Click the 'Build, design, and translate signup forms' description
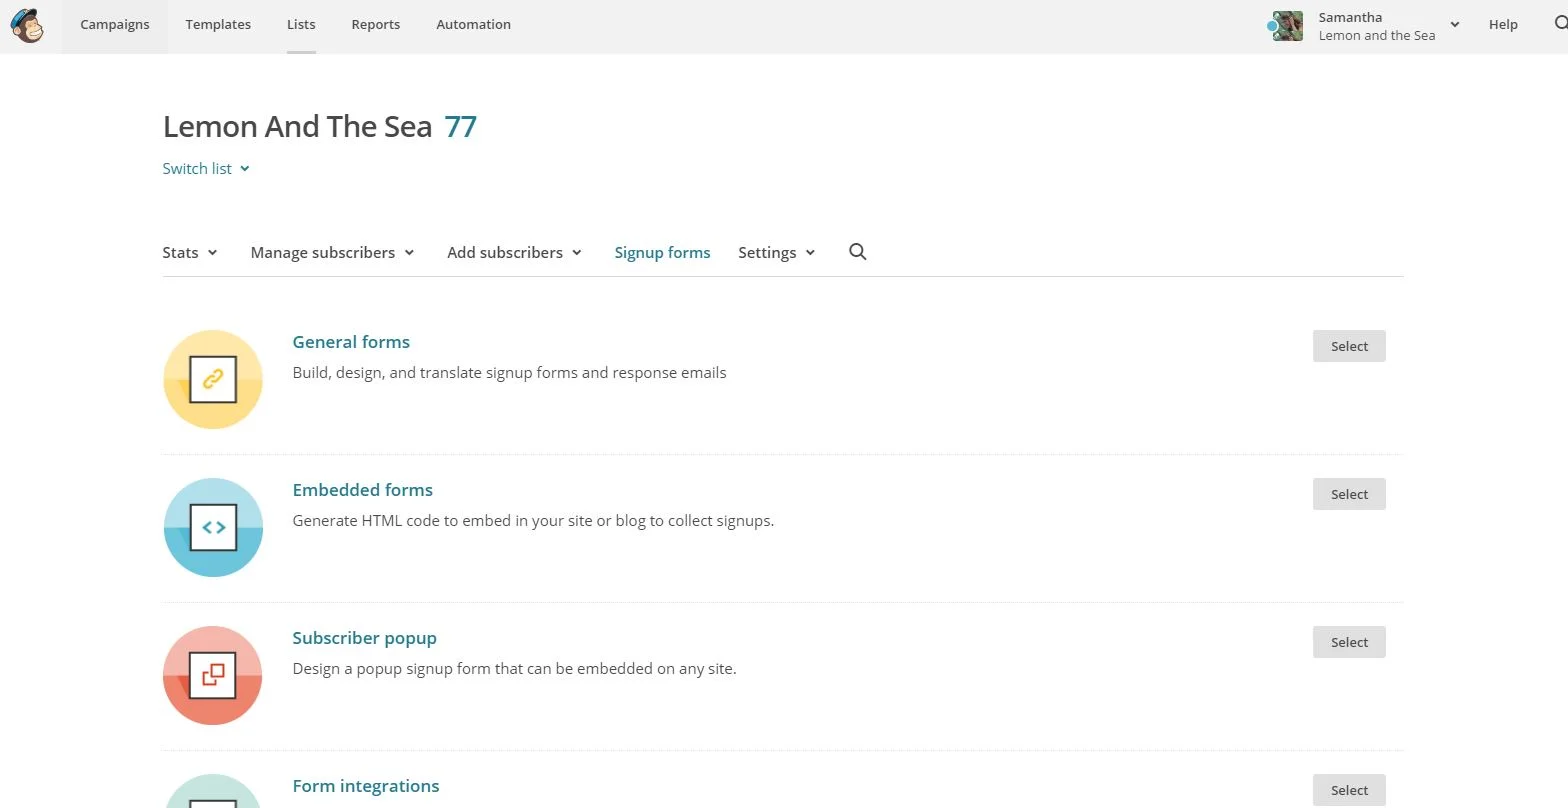Image resolution: width=1568 pixels, height=808 pixels. 509,372
